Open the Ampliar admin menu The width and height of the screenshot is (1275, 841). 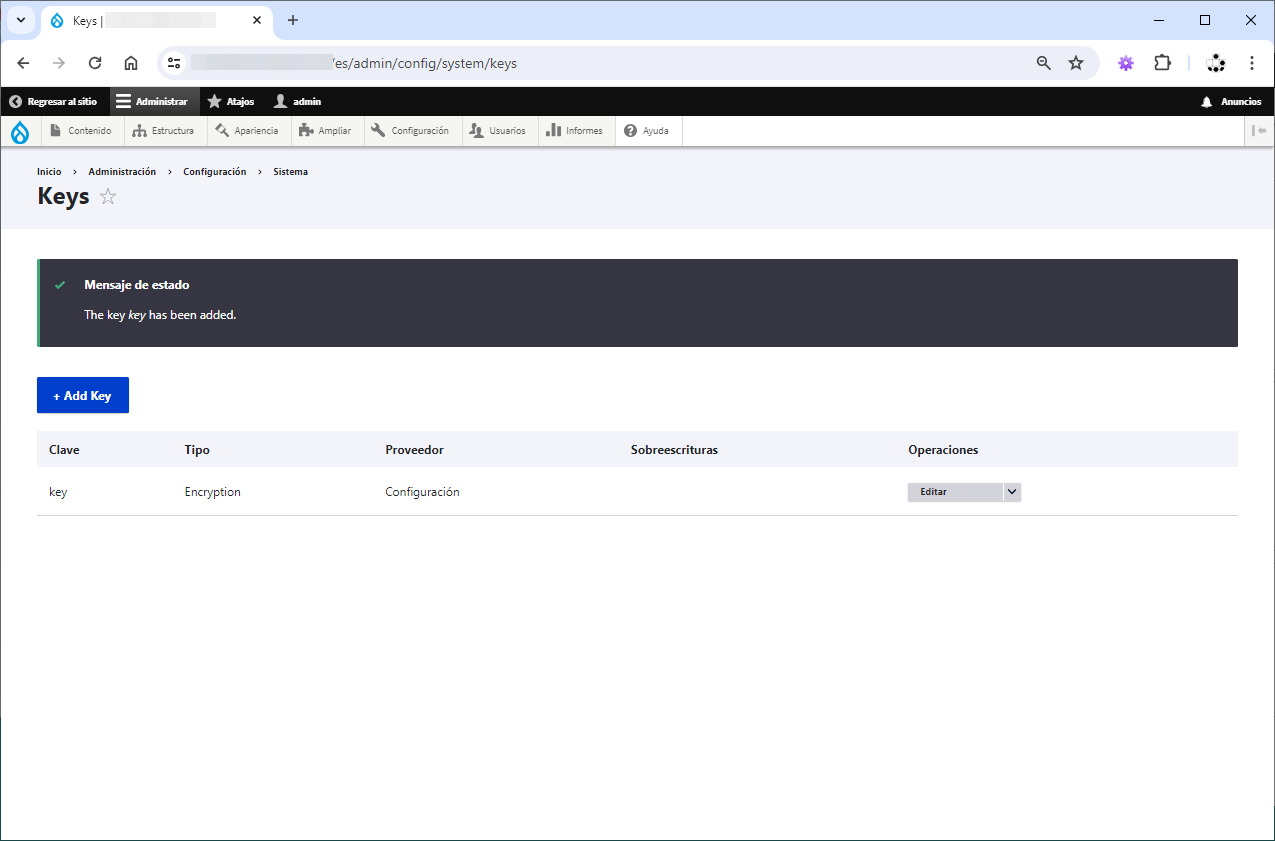coord(327,131)
